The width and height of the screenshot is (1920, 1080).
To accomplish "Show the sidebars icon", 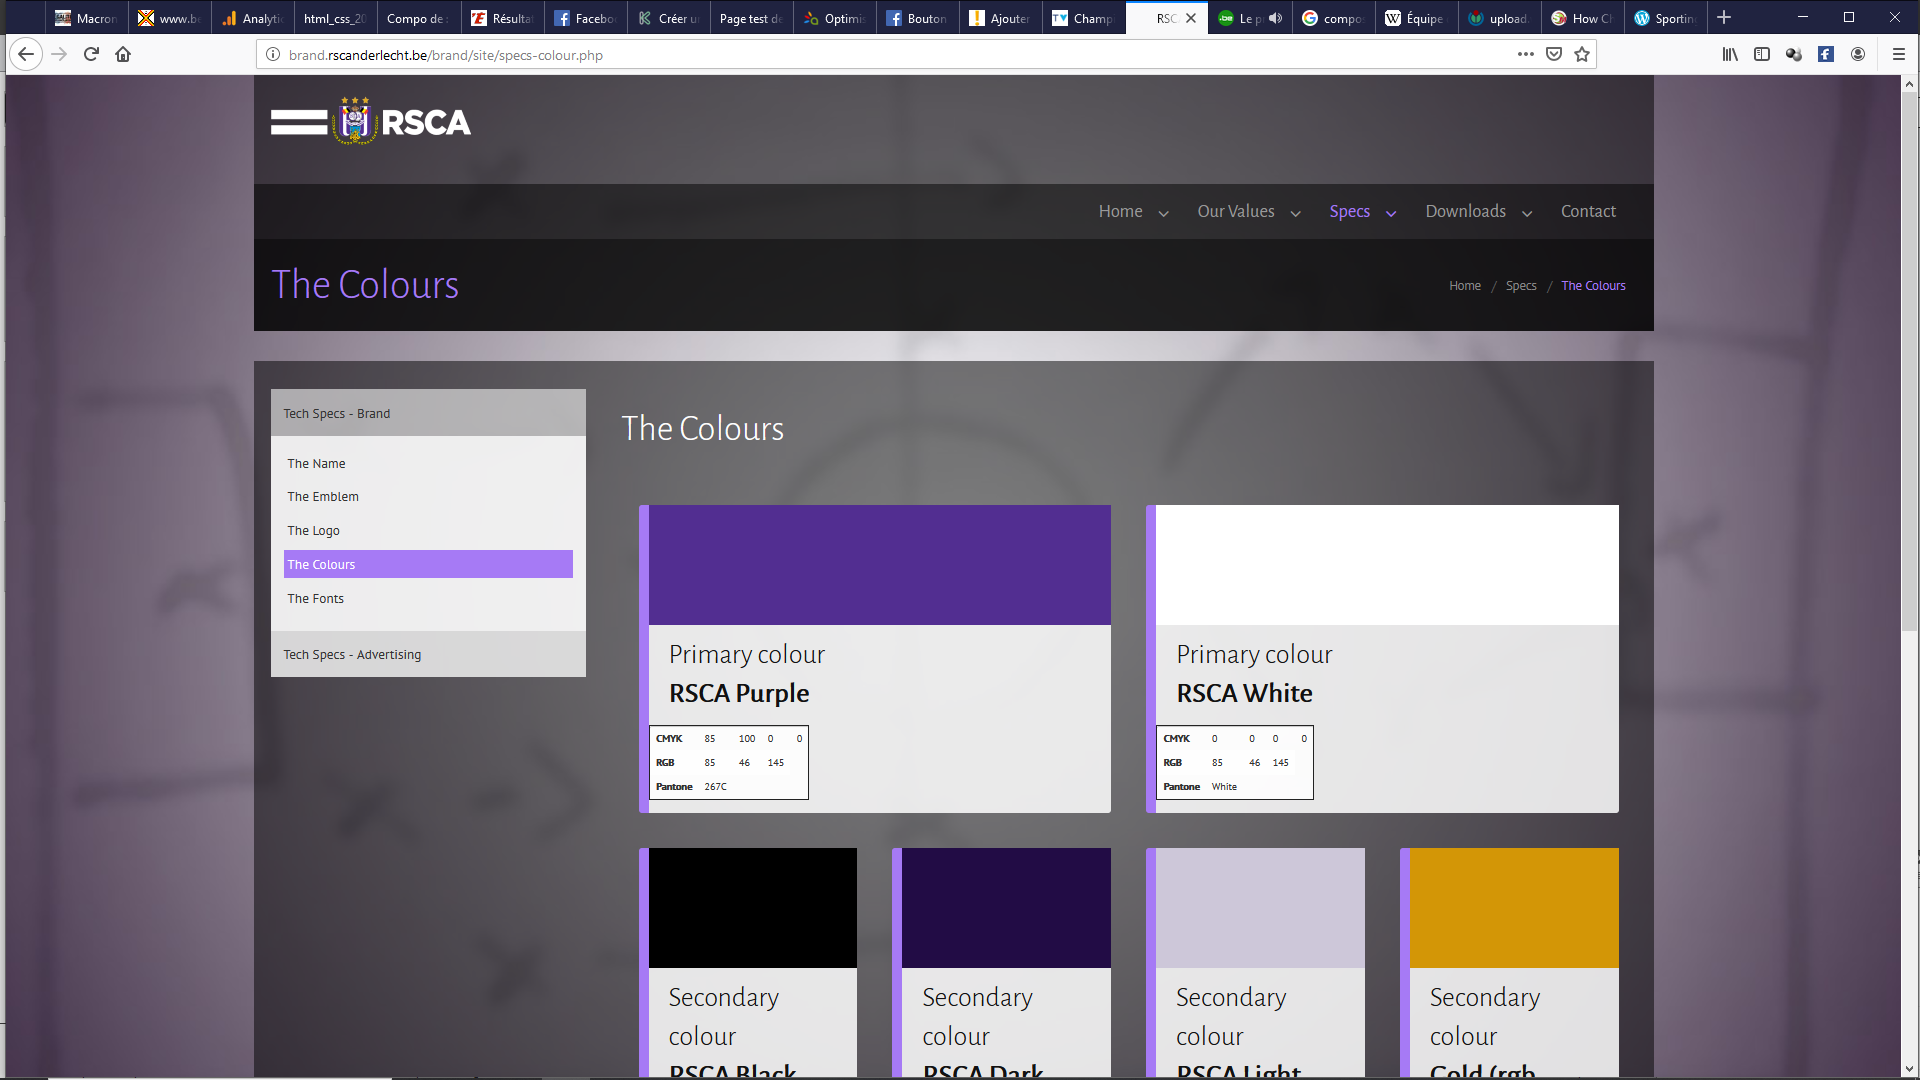I will click(1762, 54).
